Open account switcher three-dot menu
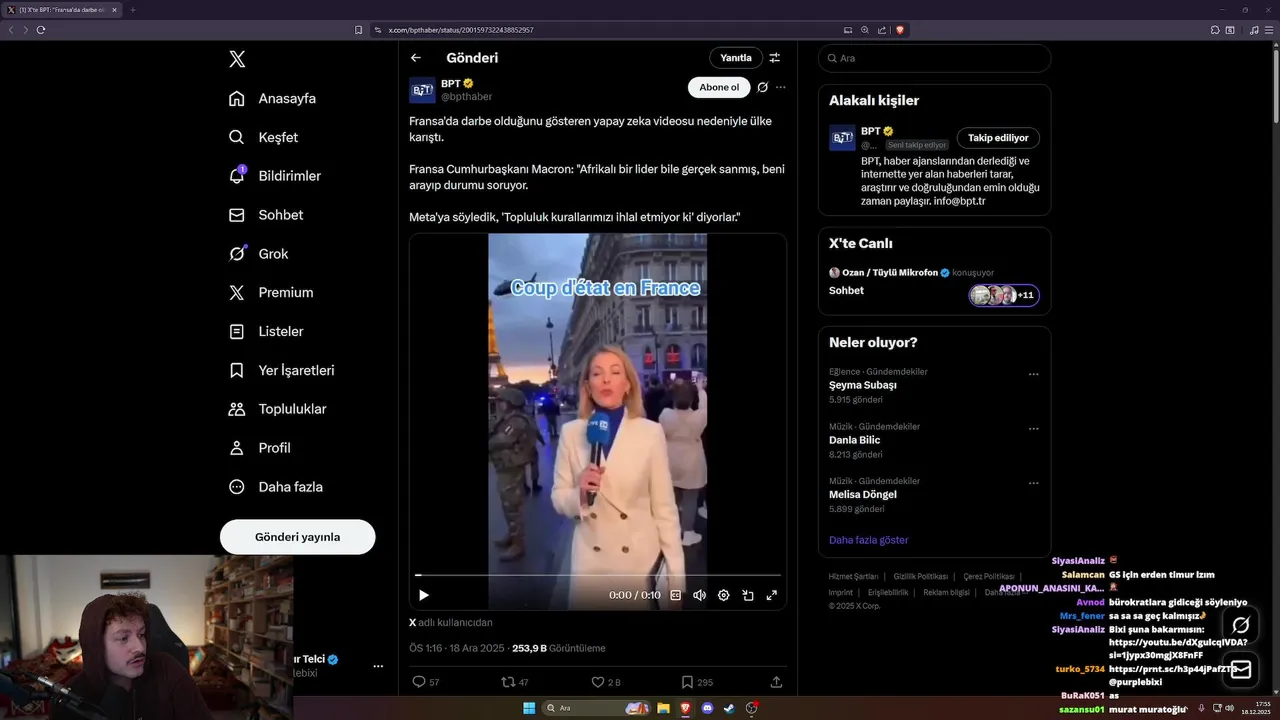Image resolution: width=1280 pixels, height=720 pixels. click(x=378, y=666)
